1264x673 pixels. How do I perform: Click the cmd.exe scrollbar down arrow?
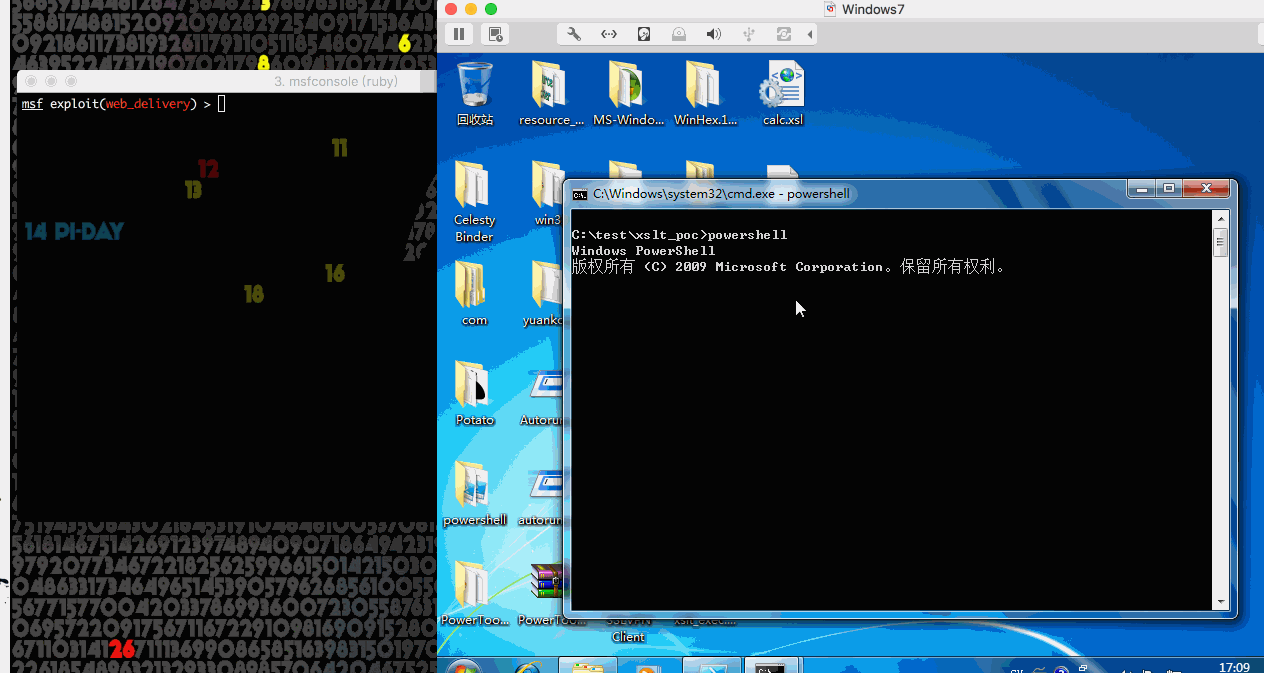pos(1220,602)
